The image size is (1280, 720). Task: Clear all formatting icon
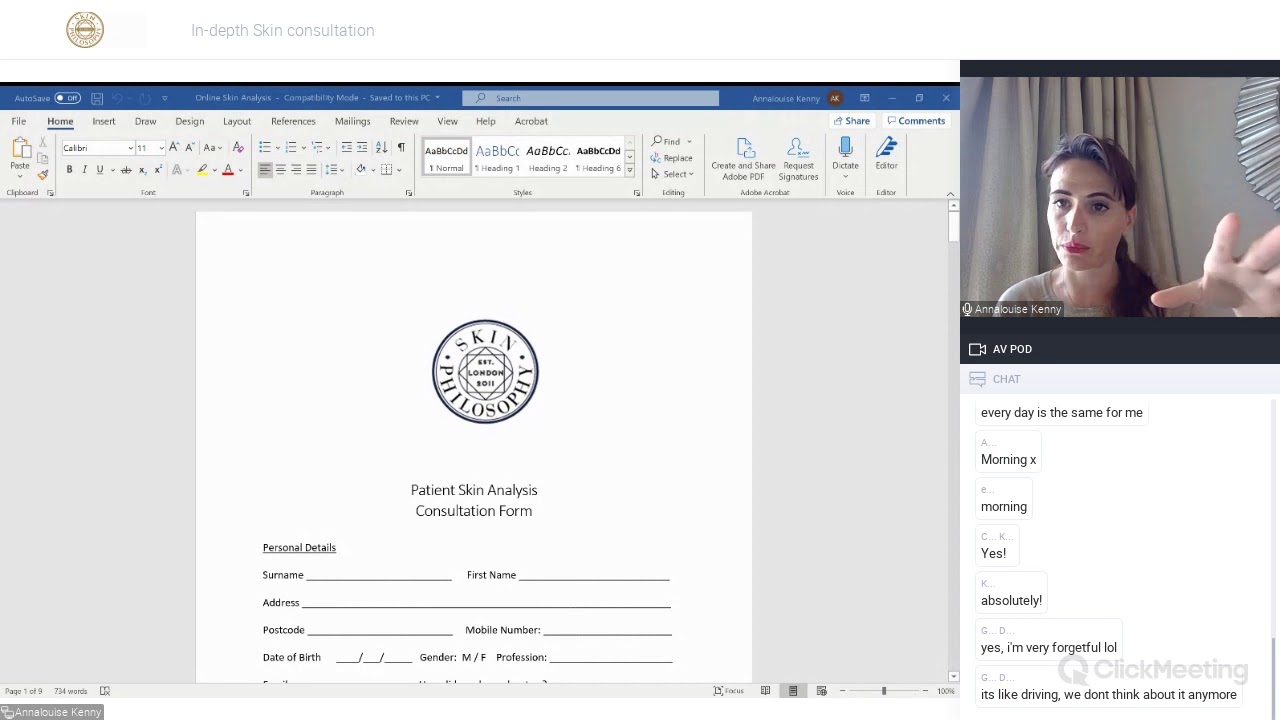[x=238, y=148]
